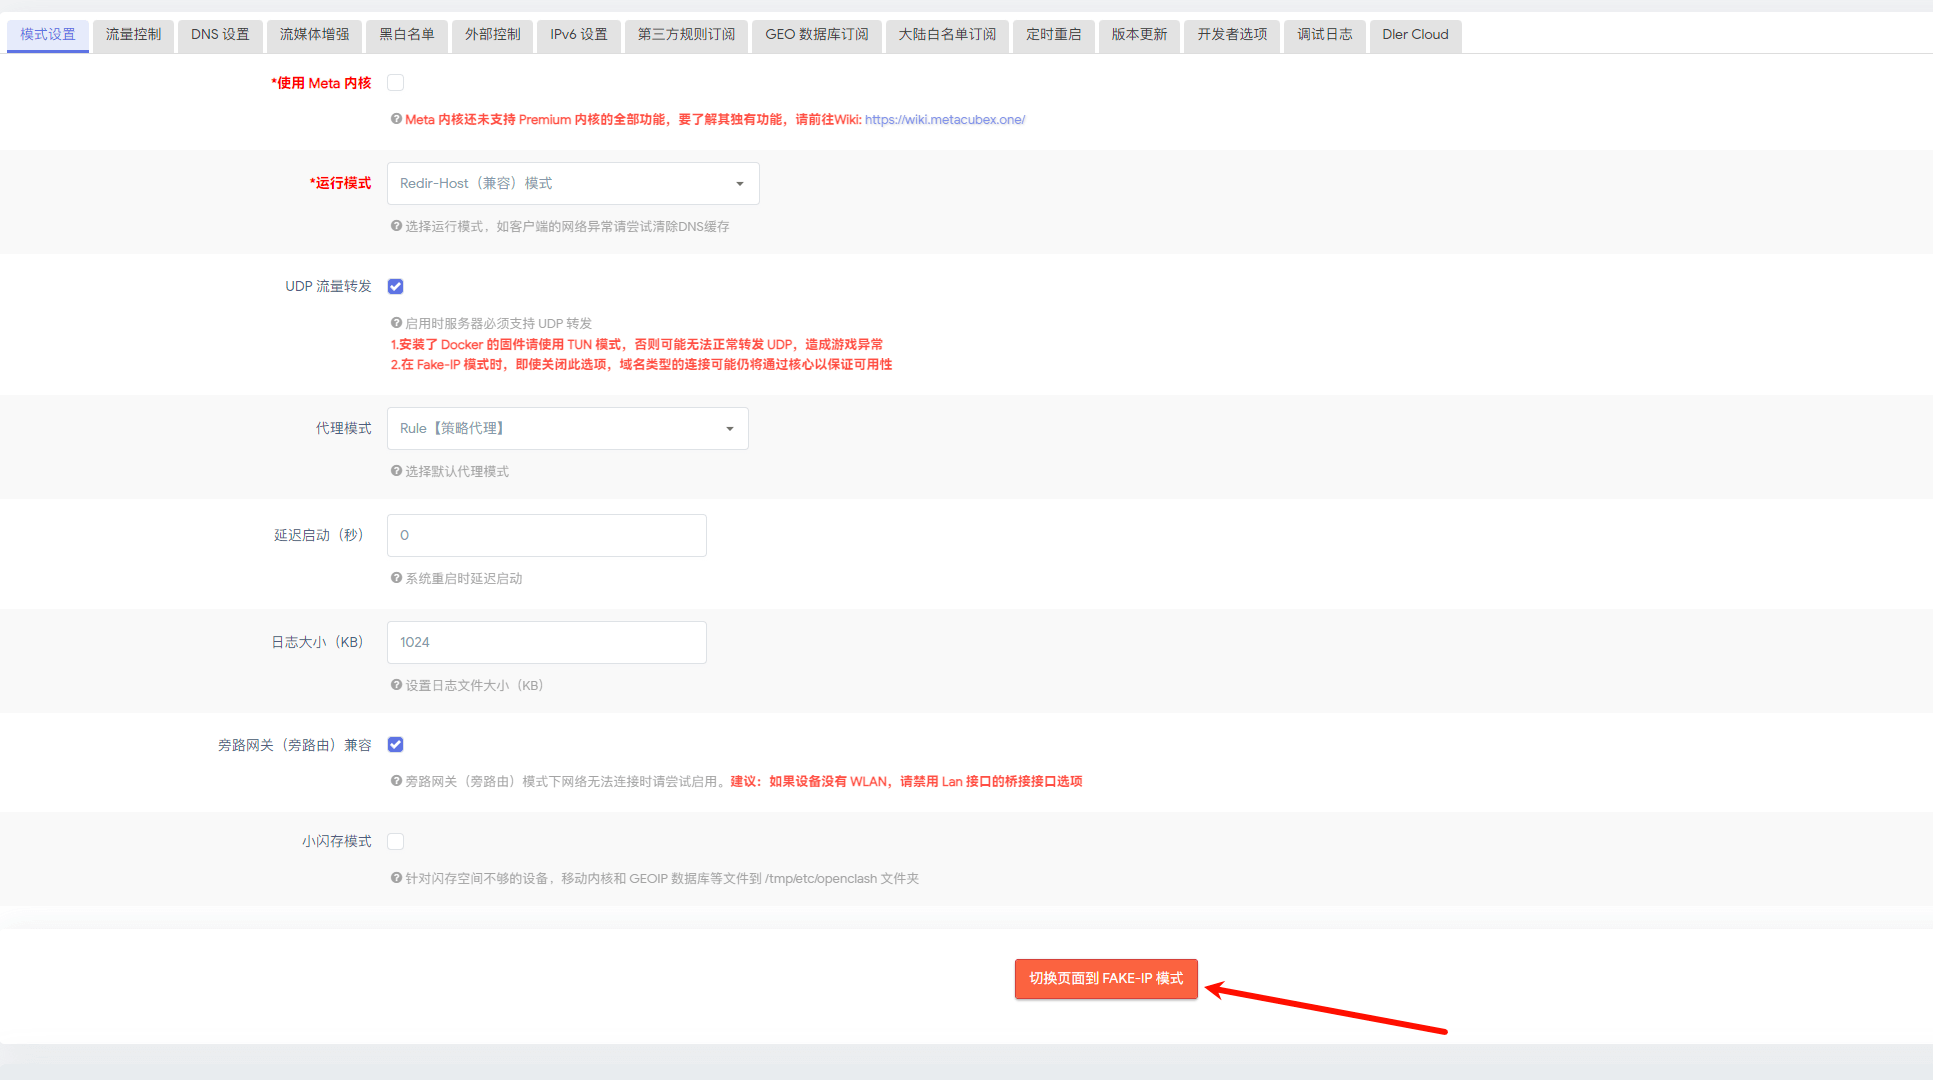The image size is (1933, 1080).
Task: Open the 运行模式 Redir-Host dropdown
Action: 572,183
